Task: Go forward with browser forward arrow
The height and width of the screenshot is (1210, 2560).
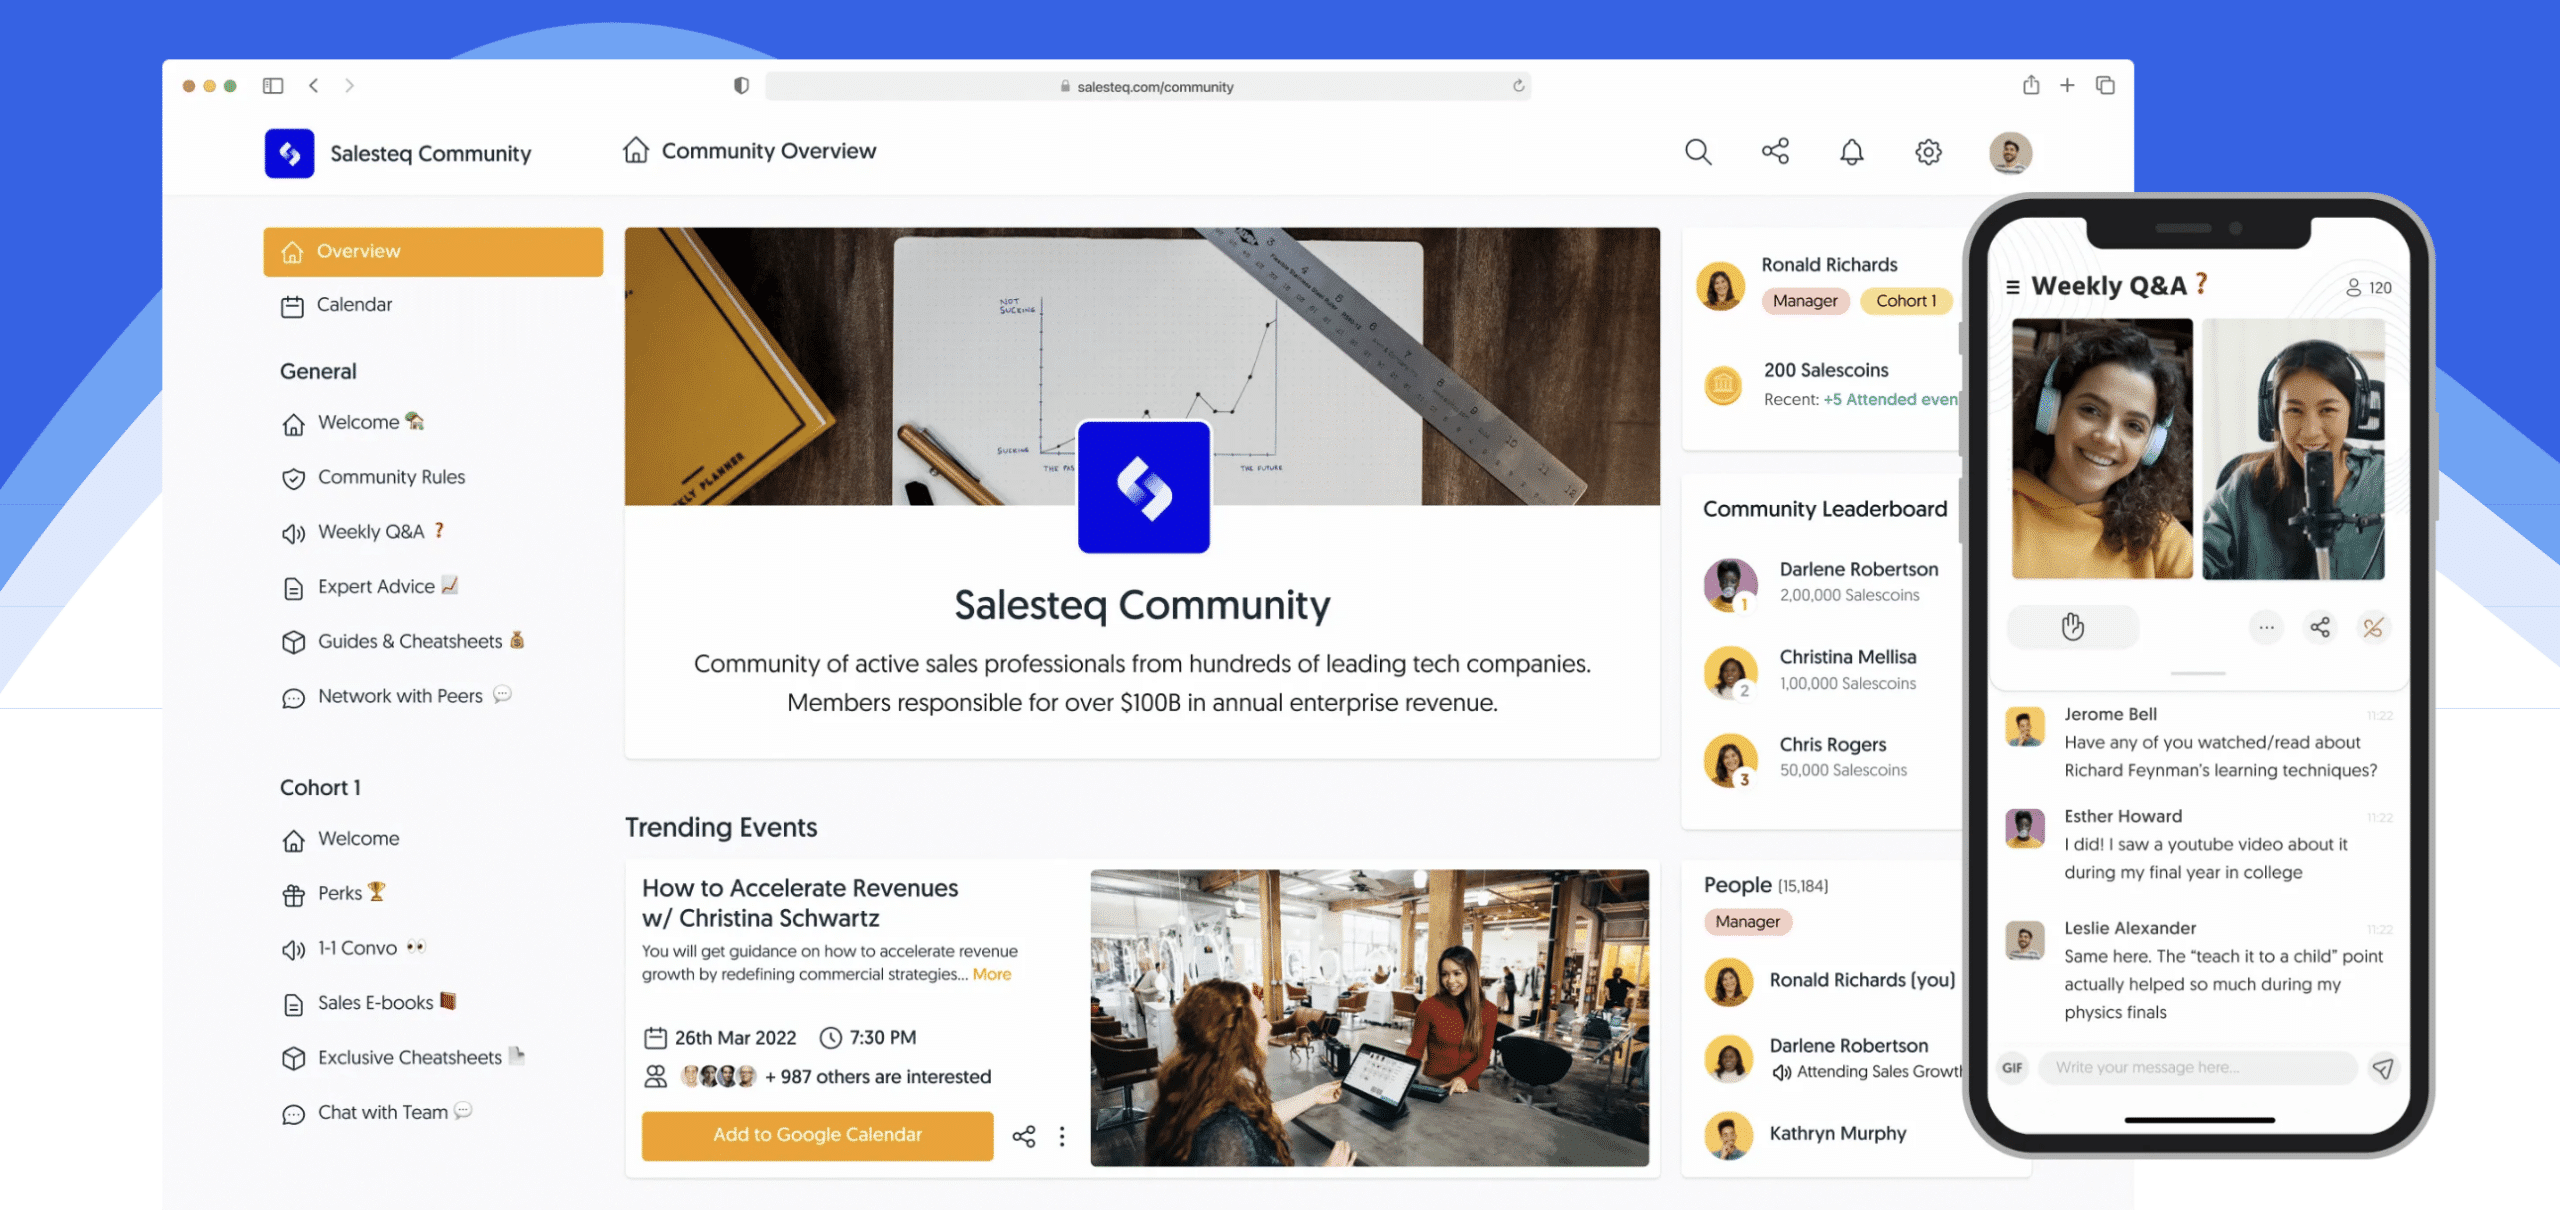Action: pyautogui.click(x=349, y=86)
